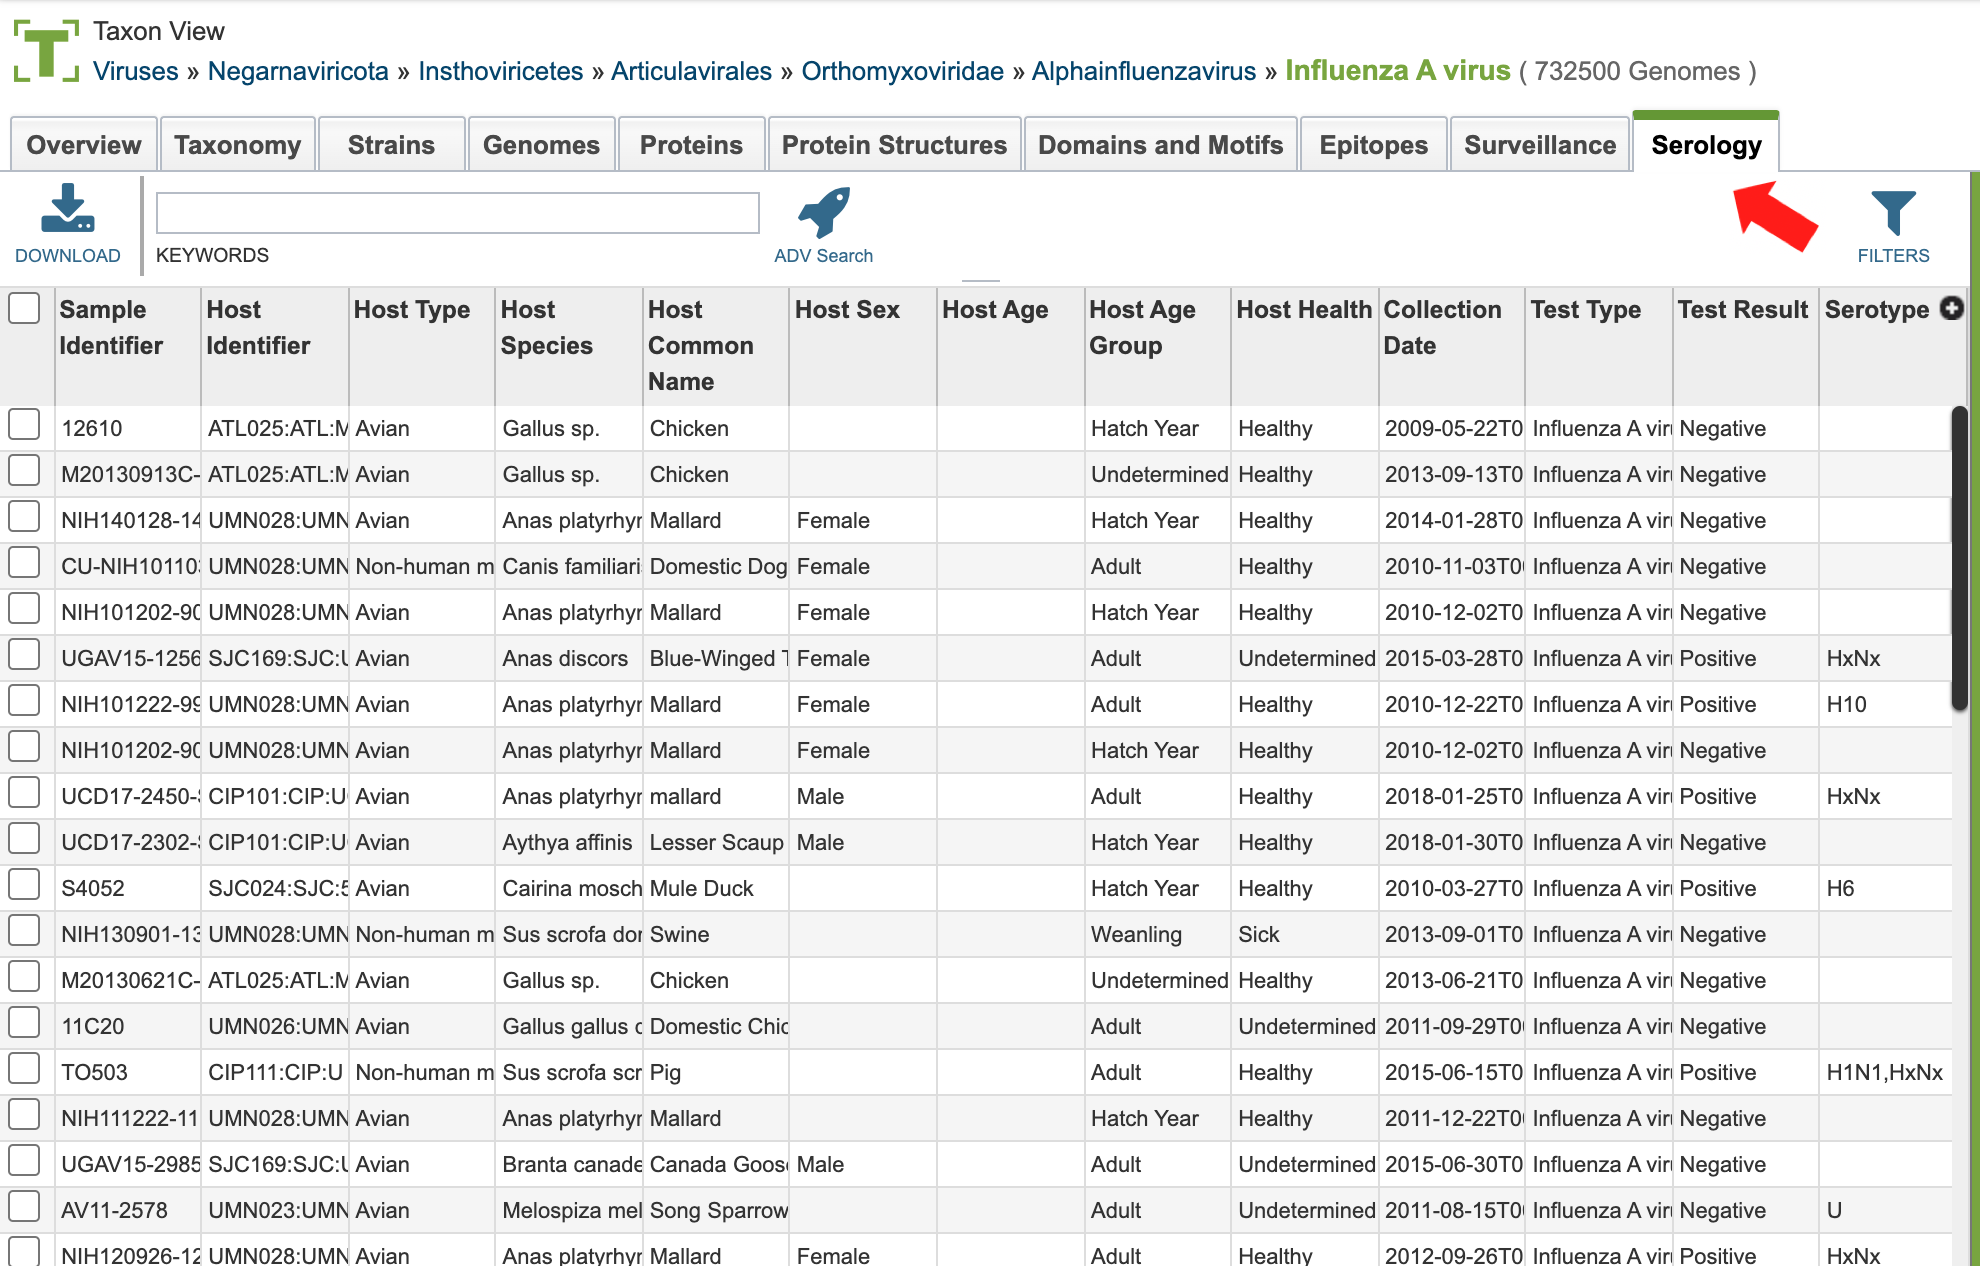1980x1266 pixels.
Task: Select checkbox for sample NIH140128-14
Action: pyautogui.click(x=24, y=517)
